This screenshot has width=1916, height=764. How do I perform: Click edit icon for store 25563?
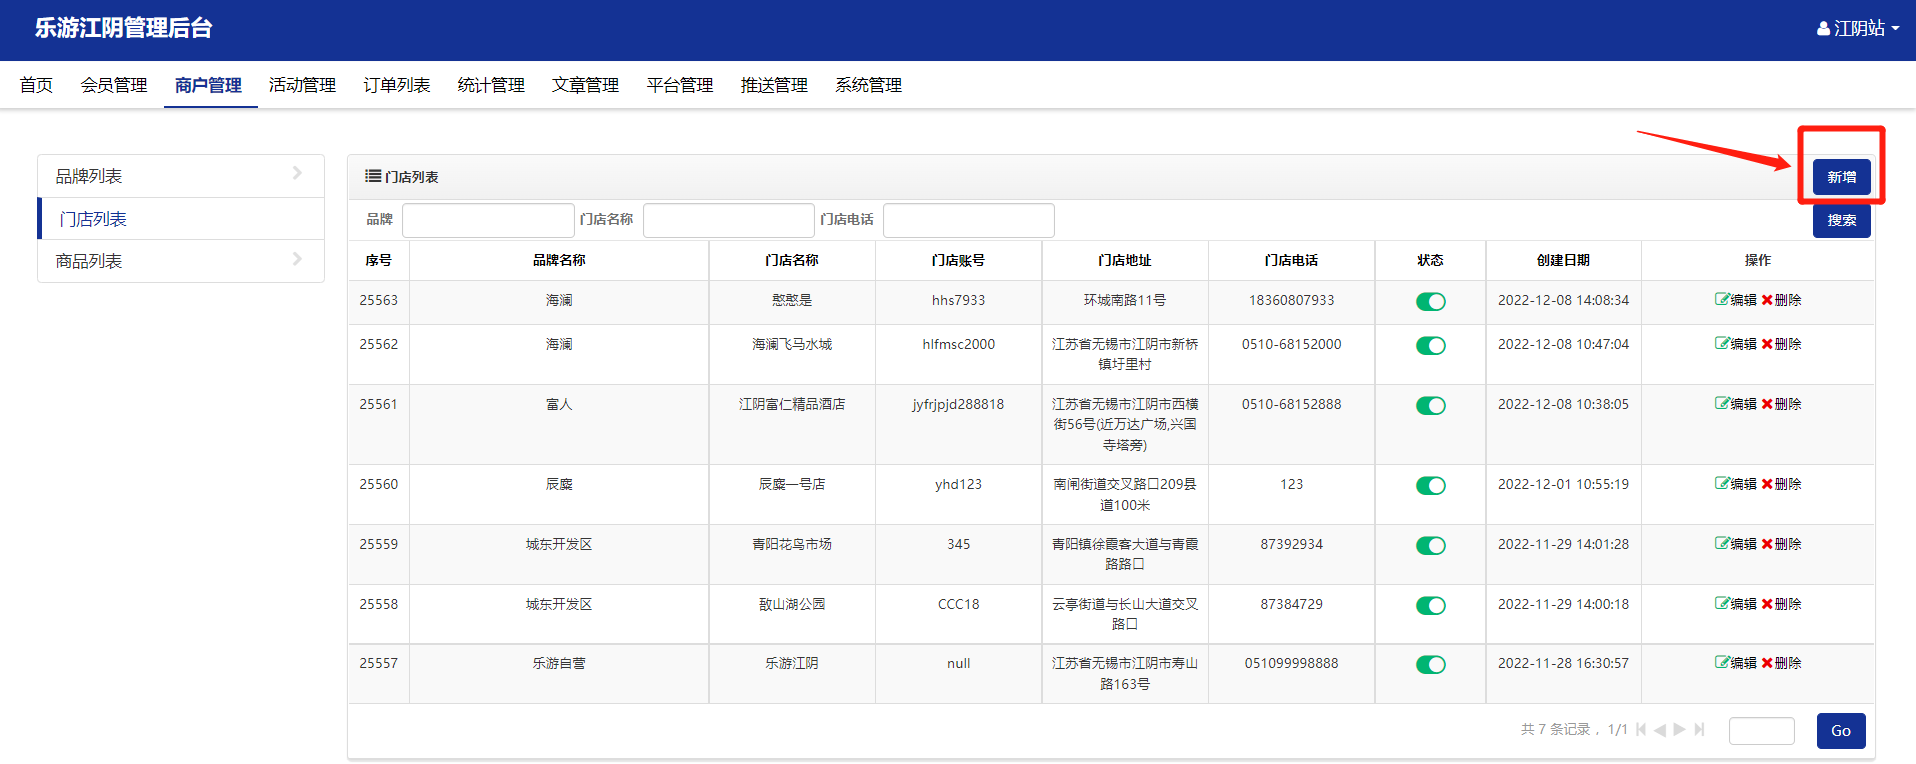pos(1735,300)
